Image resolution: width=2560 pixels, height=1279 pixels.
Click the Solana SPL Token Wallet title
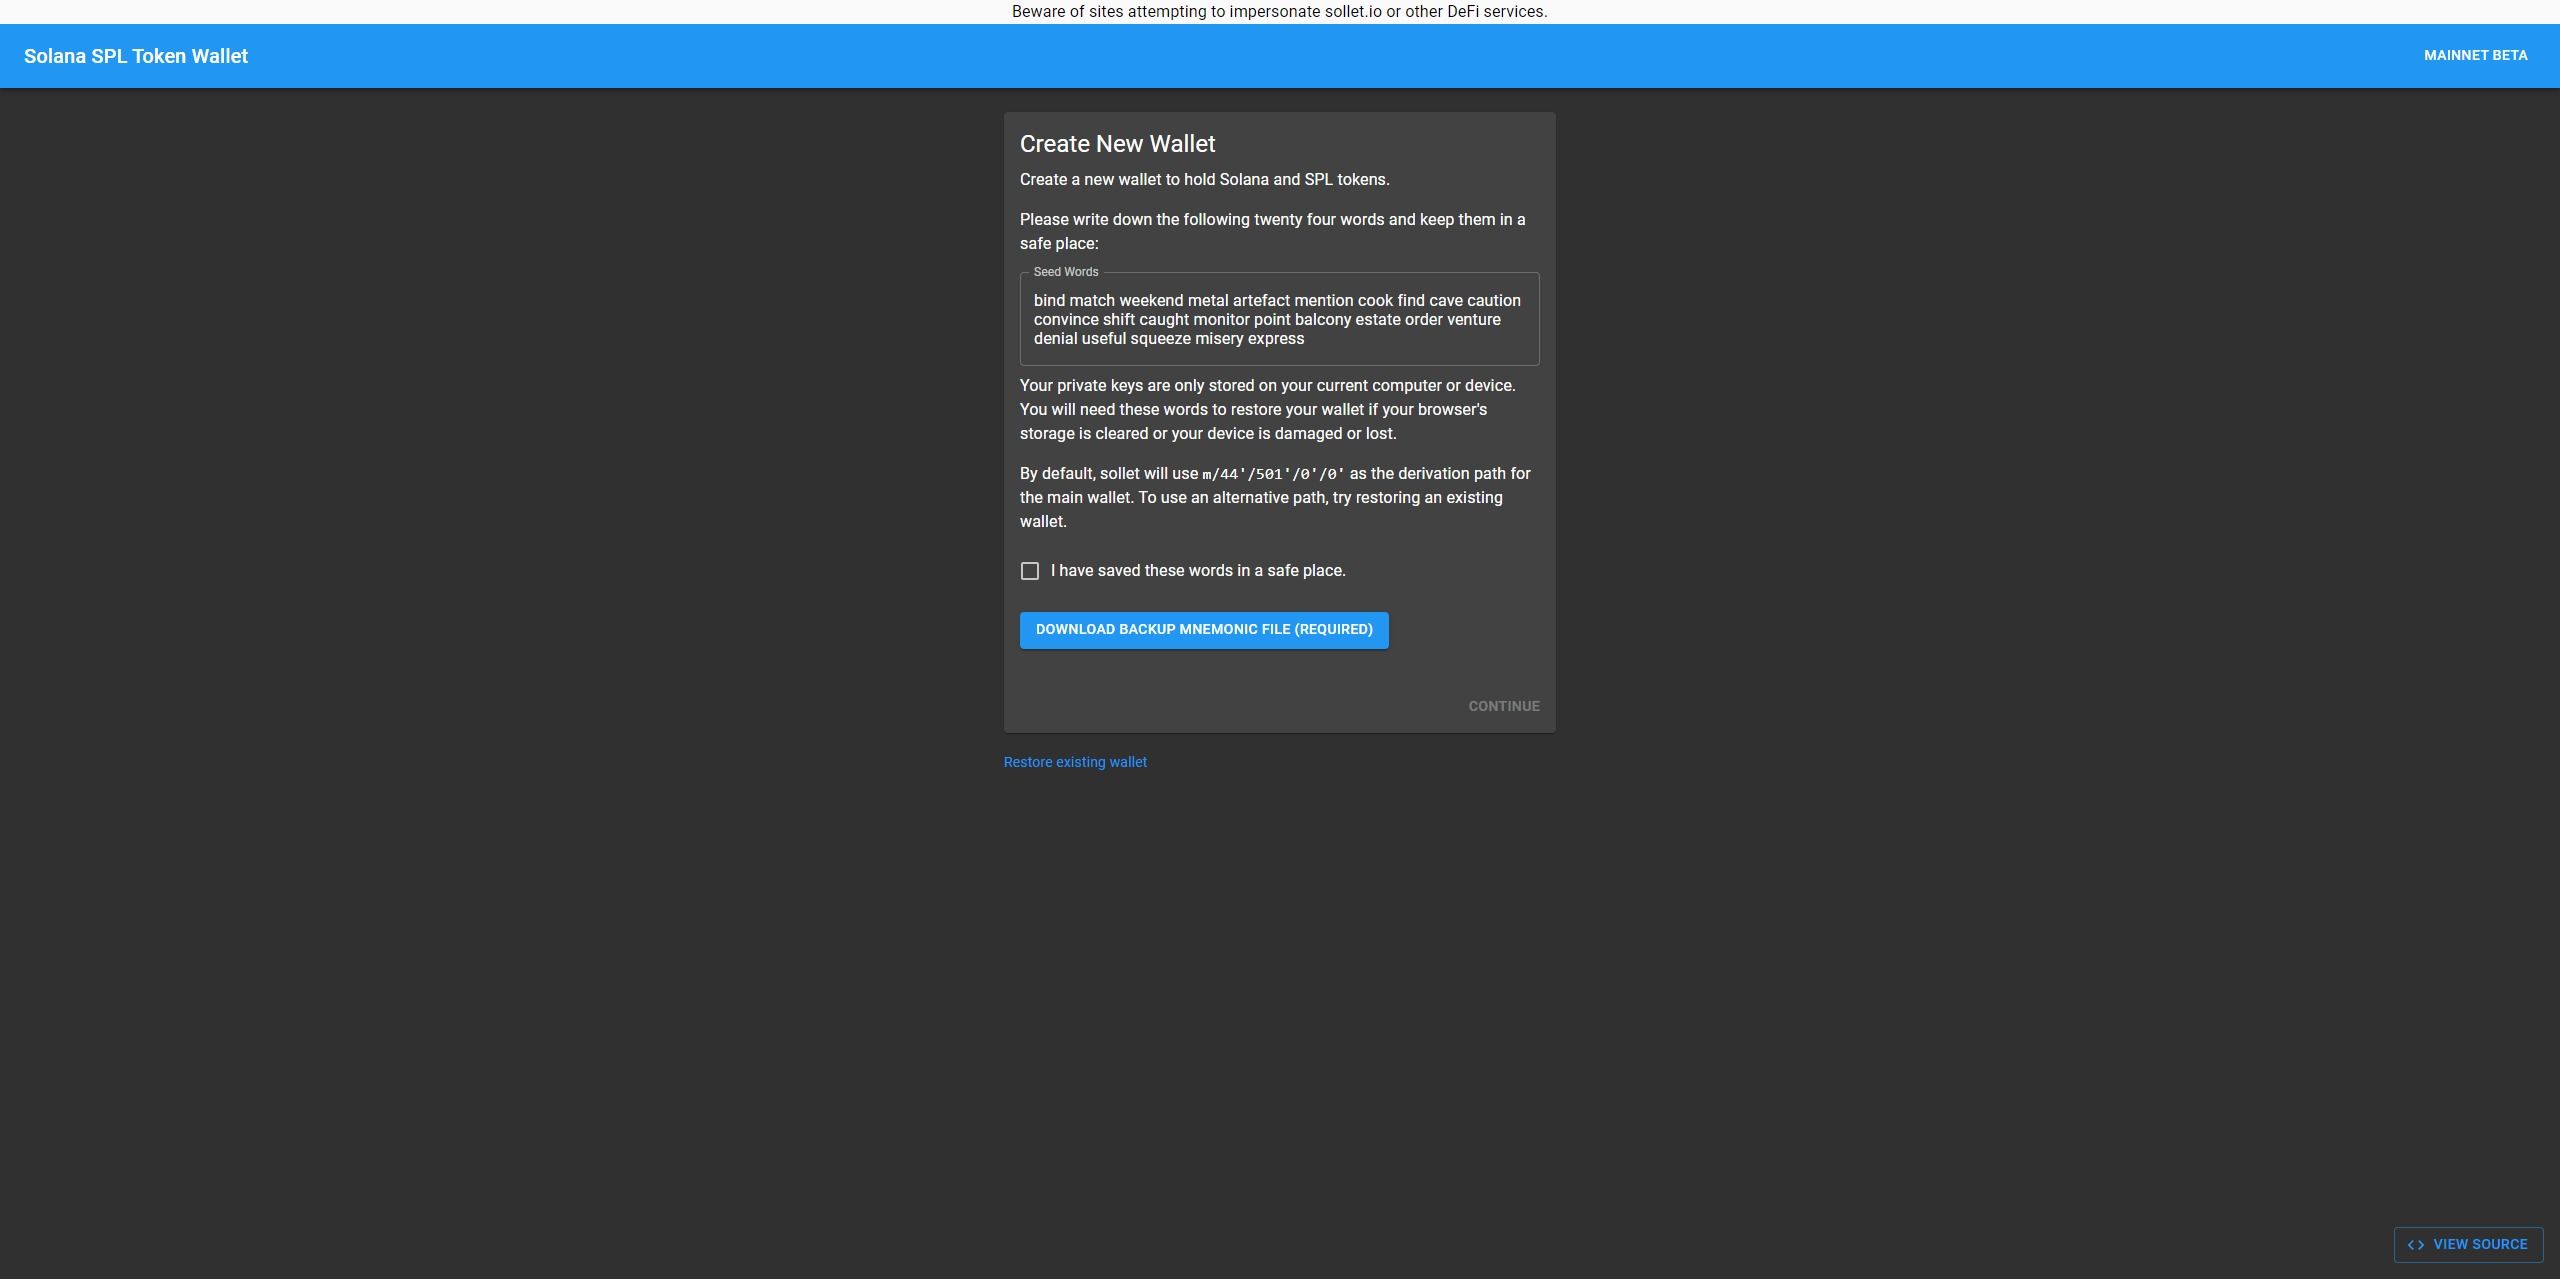pos(136,57)
